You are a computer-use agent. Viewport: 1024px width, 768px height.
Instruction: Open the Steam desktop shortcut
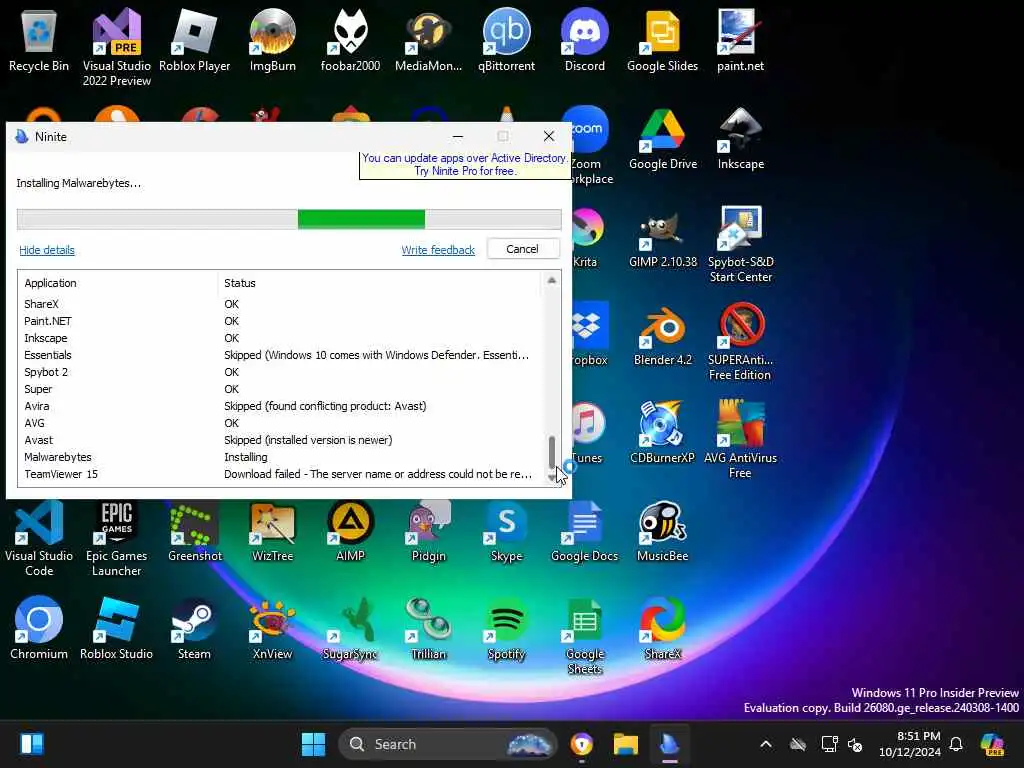(x=194, y=628)
